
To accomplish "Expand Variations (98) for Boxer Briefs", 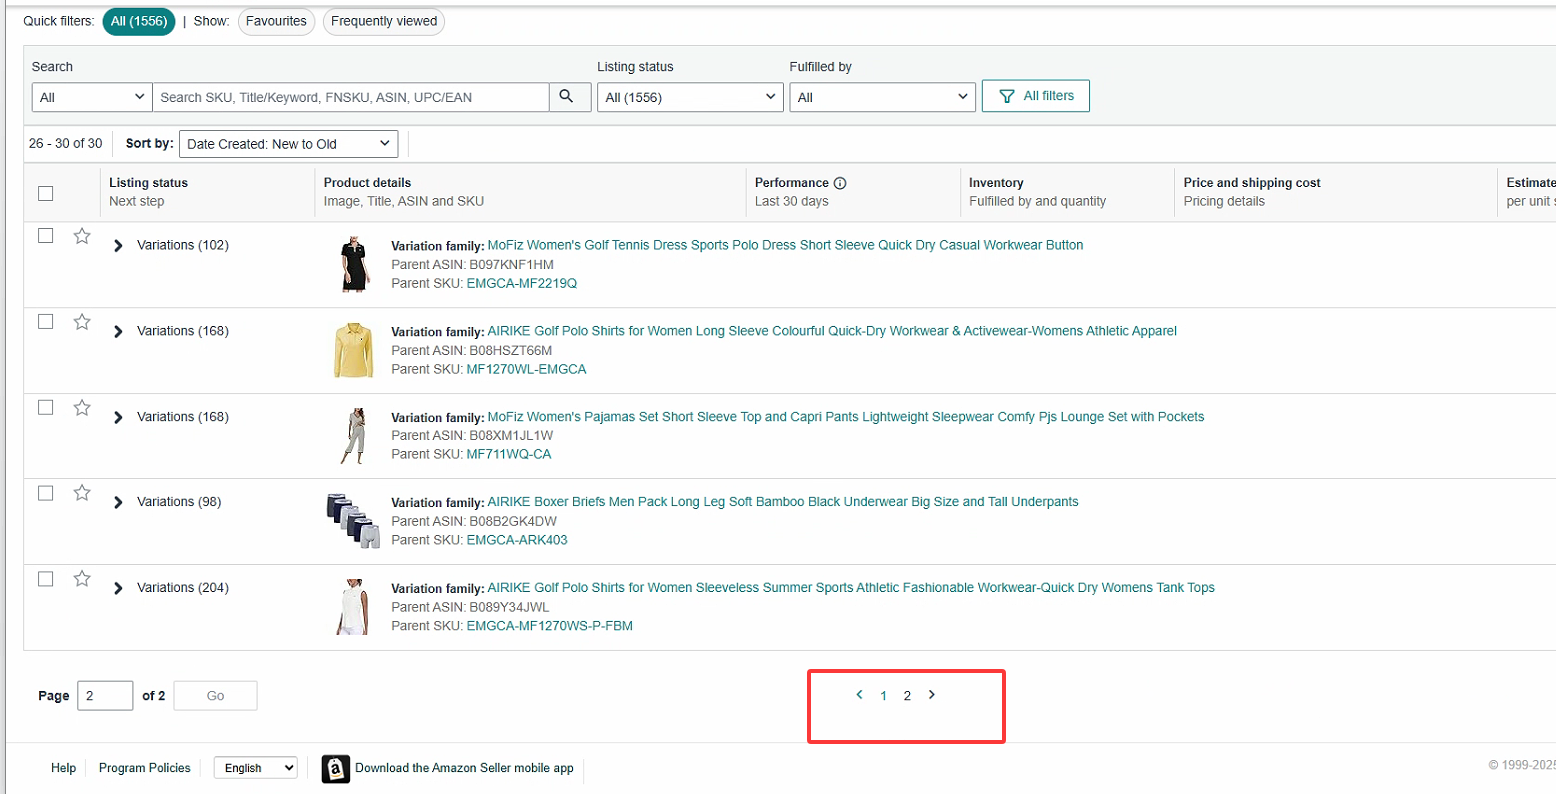I will [118, 503].
